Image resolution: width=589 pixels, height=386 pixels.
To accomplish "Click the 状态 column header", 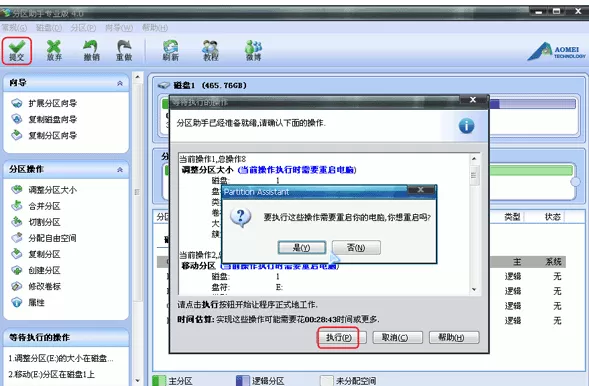I will pos(553,217).
